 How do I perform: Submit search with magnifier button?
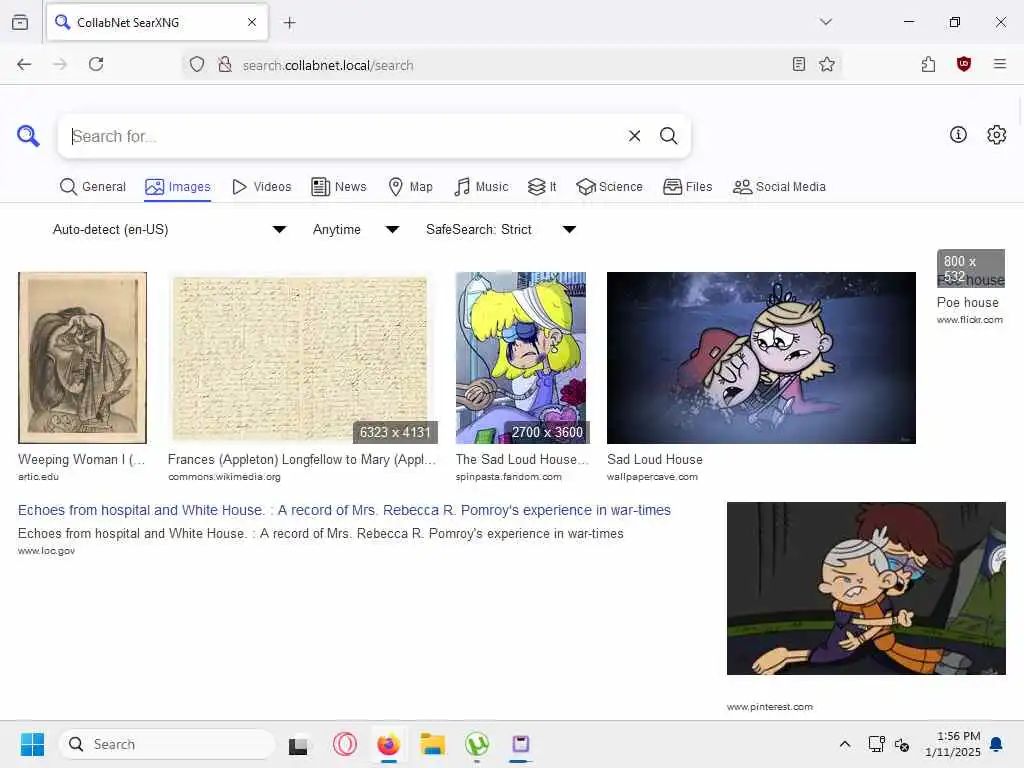click(668, 136)
